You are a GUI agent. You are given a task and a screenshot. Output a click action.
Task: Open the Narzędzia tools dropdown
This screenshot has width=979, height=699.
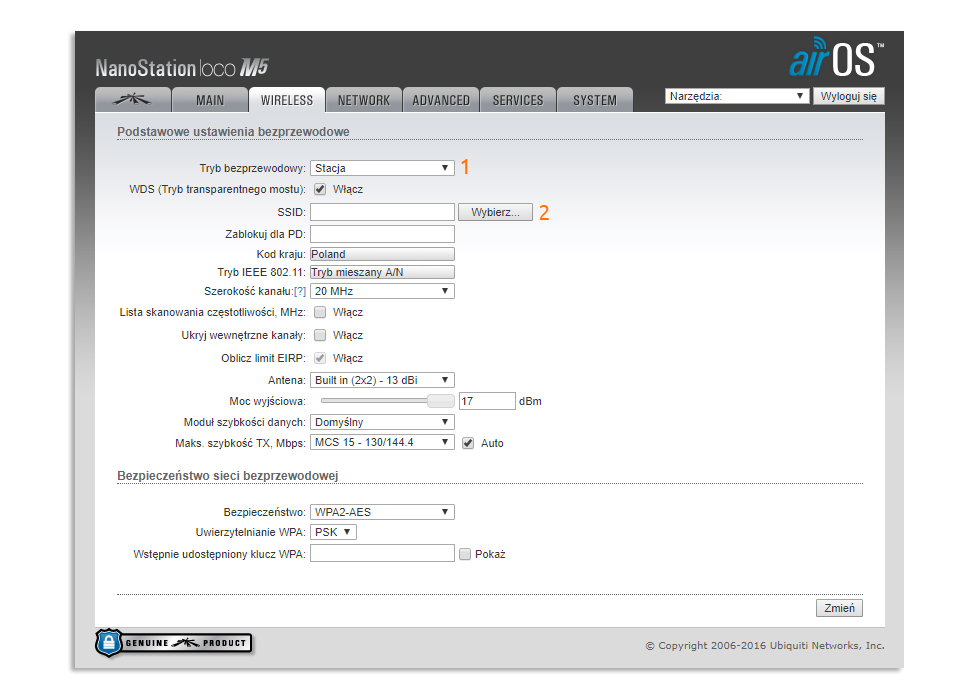click(x=737, y=96)
